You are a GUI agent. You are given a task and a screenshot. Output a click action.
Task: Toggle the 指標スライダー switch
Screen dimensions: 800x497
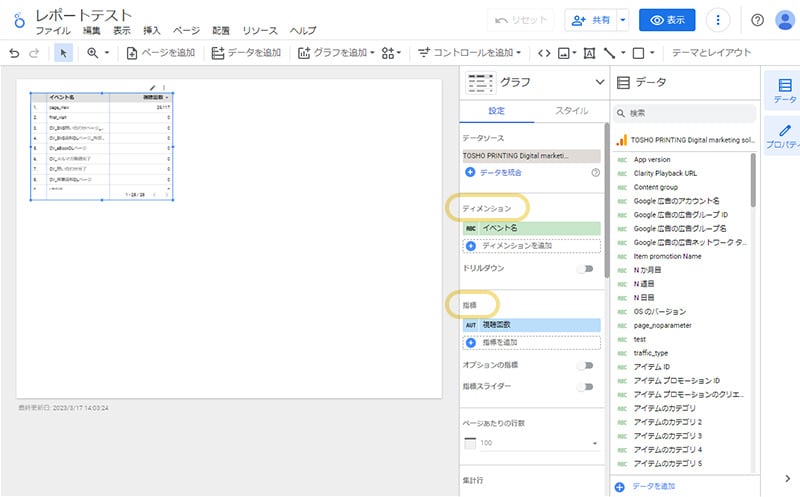[x=586, y=387]
